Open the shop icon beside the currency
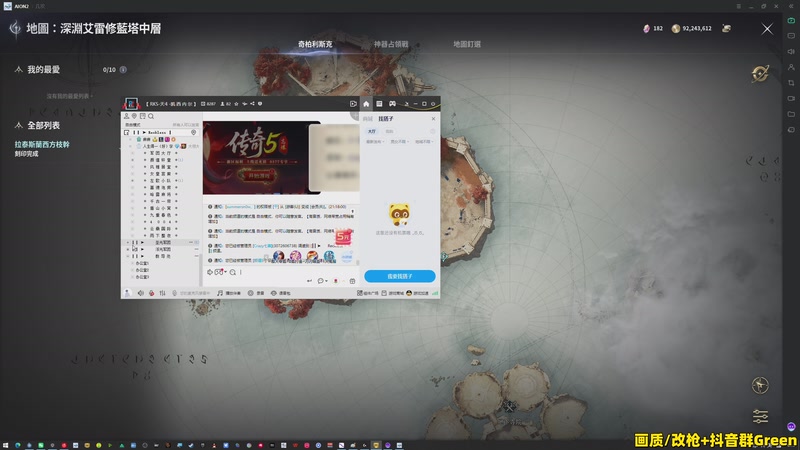800x450 pixels. pos(727,29)
